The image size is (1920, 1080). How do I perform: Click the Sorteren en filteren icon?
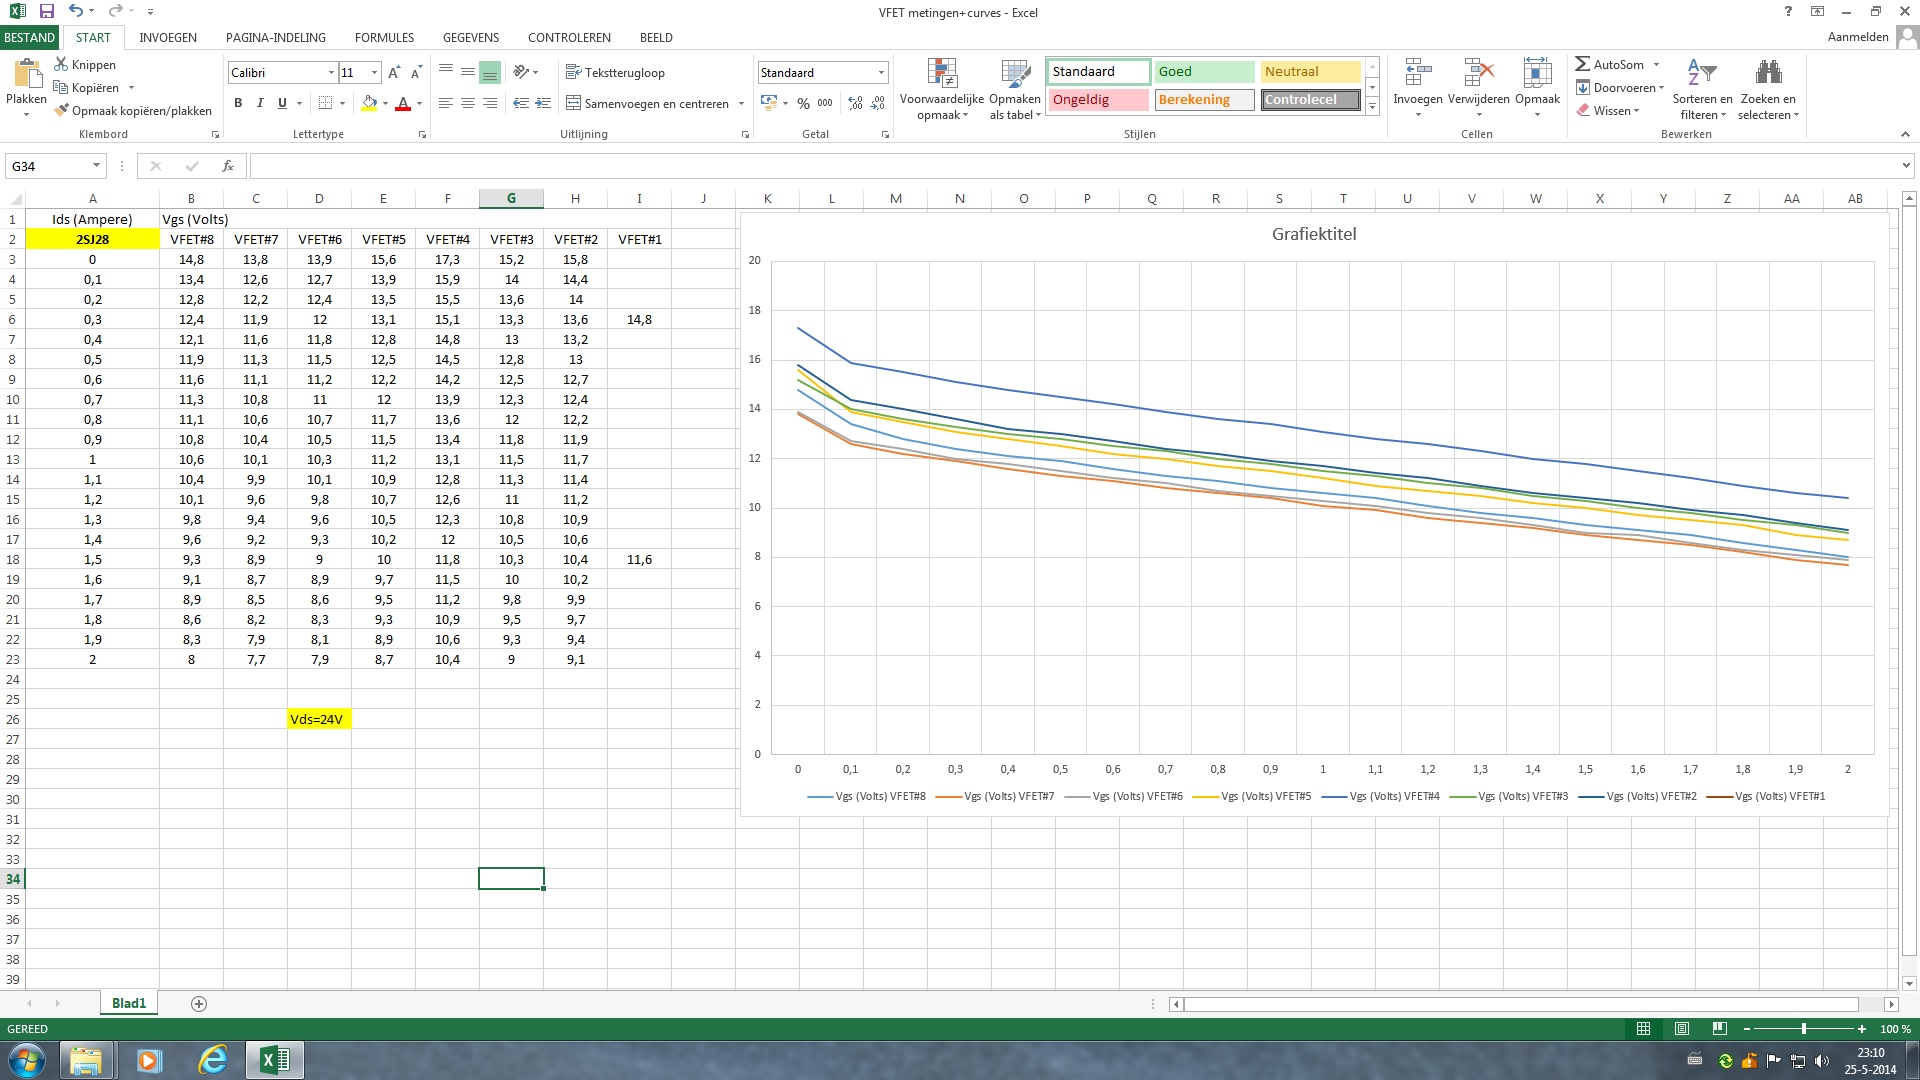tap(1702, 73)
